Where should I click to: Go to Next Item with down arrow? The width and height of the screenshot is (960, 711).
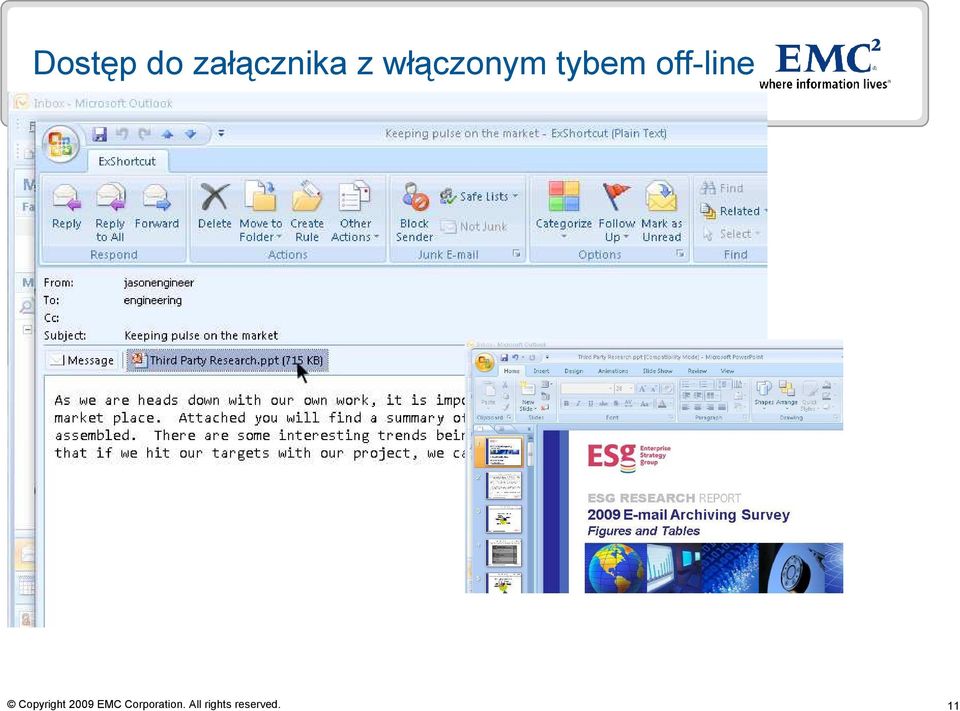click(190, 134)
